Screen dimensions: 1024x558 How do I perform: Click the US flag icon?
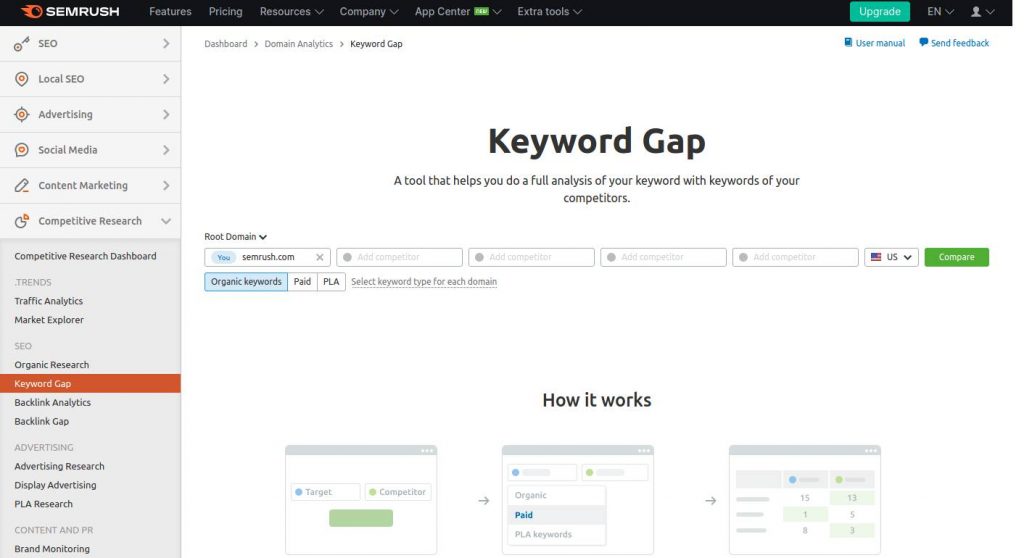[x=876, y=257]
